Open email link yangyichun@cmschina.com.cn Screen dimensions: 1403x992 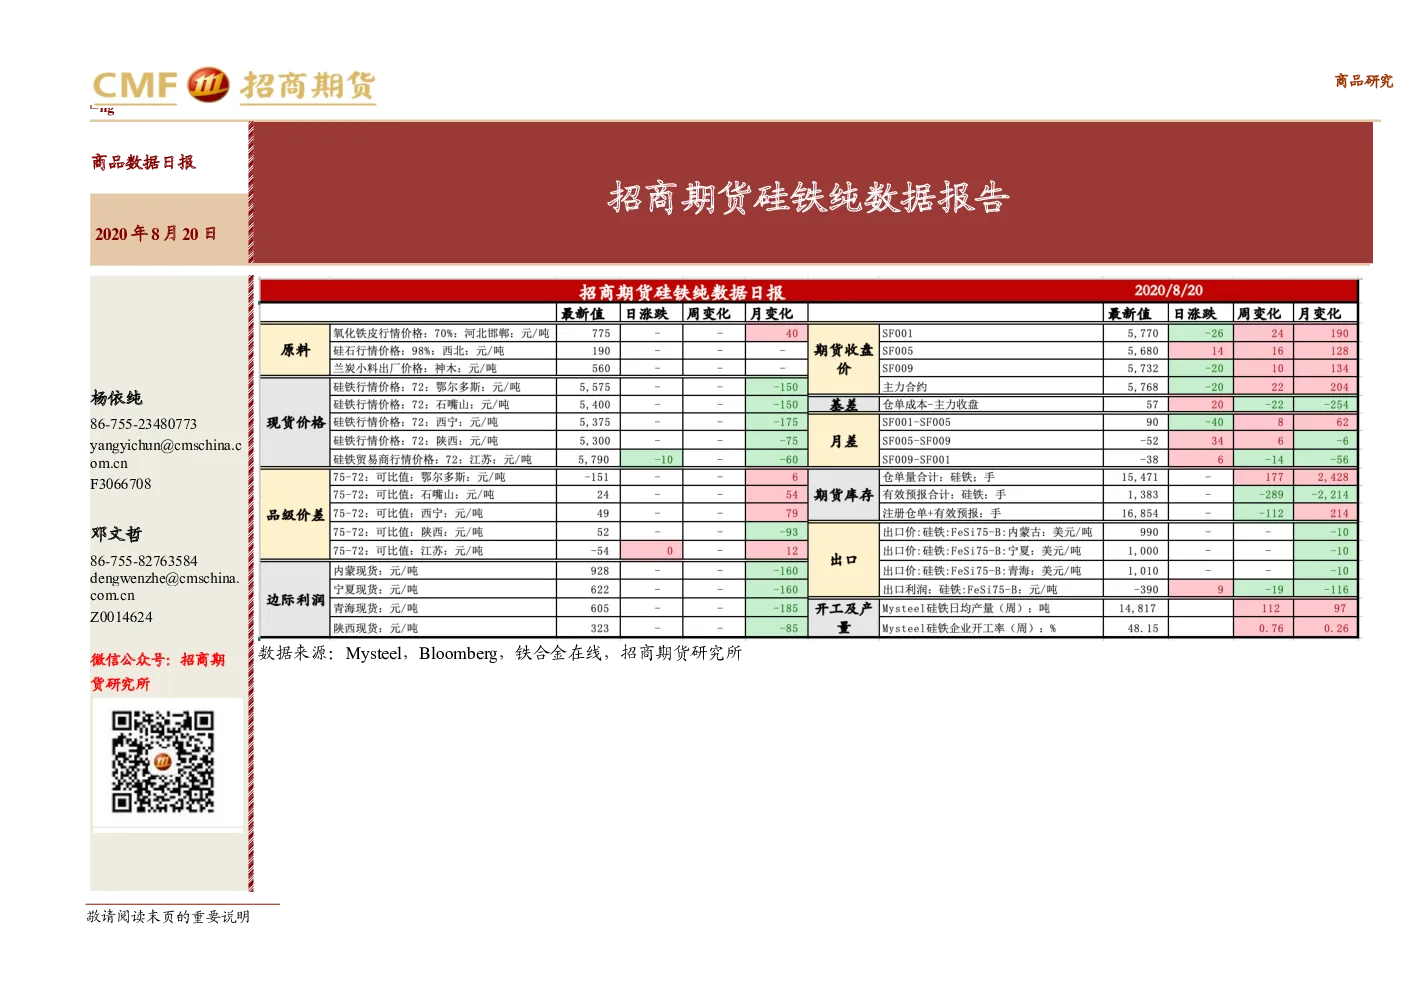(x=166, y=454)
